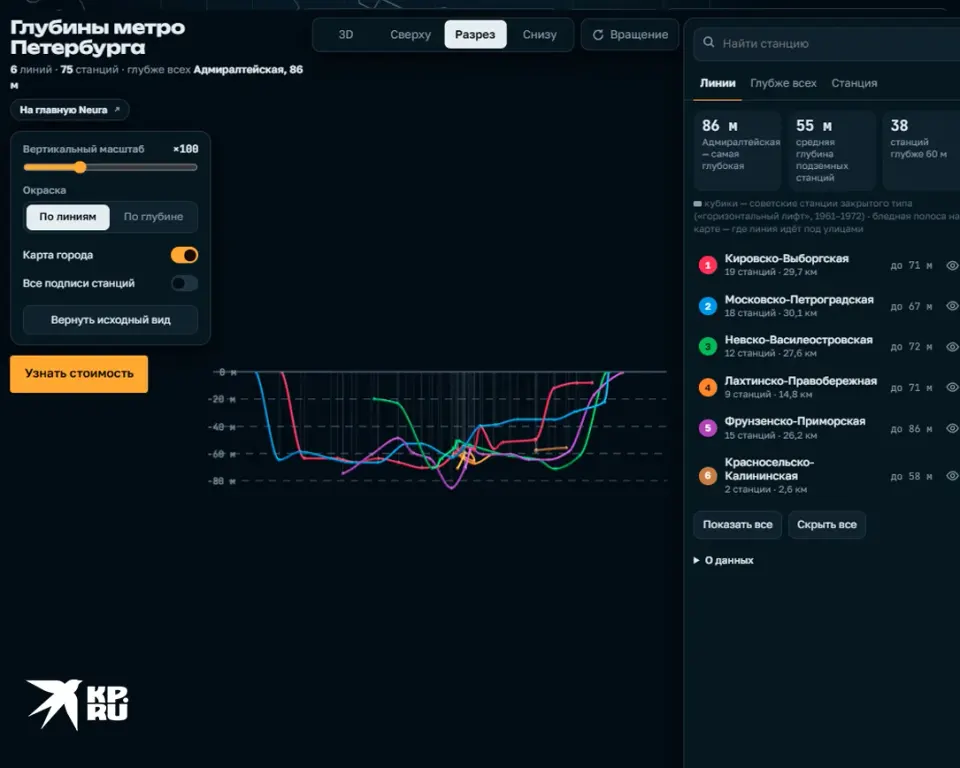The image size is (960, 768).
Task: Click the Узнать стоимость button
Action: coord(79,374)
